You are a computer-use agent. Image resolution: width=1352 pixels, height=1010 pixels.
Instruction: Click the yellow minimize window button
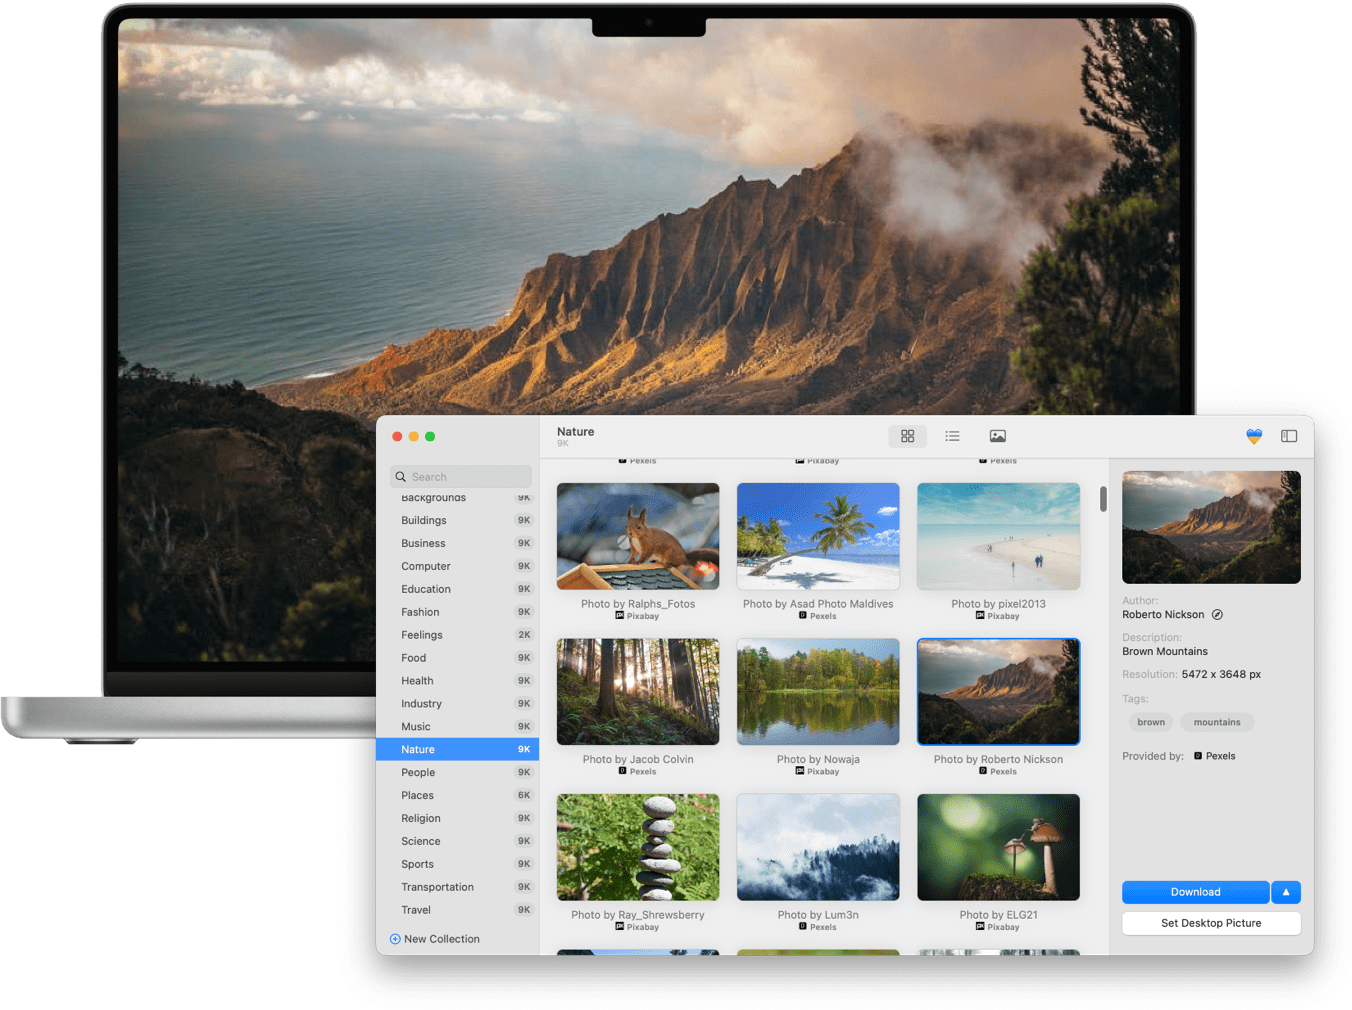tap(414, 437)
